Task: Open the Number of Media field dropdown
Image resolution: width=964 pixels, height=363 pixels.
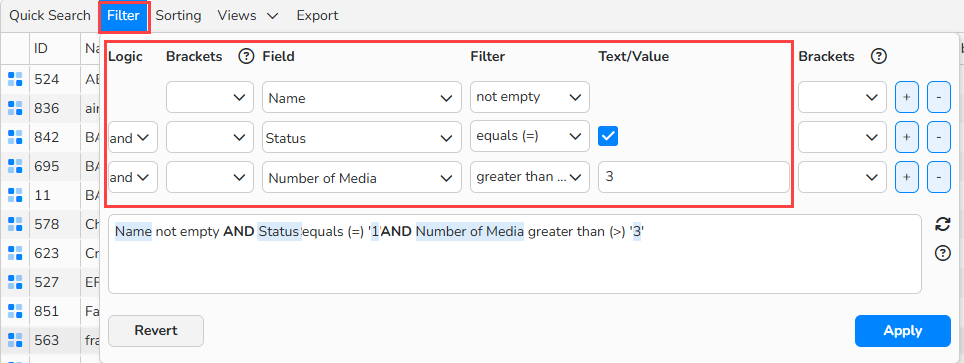Action: point(362,177)
